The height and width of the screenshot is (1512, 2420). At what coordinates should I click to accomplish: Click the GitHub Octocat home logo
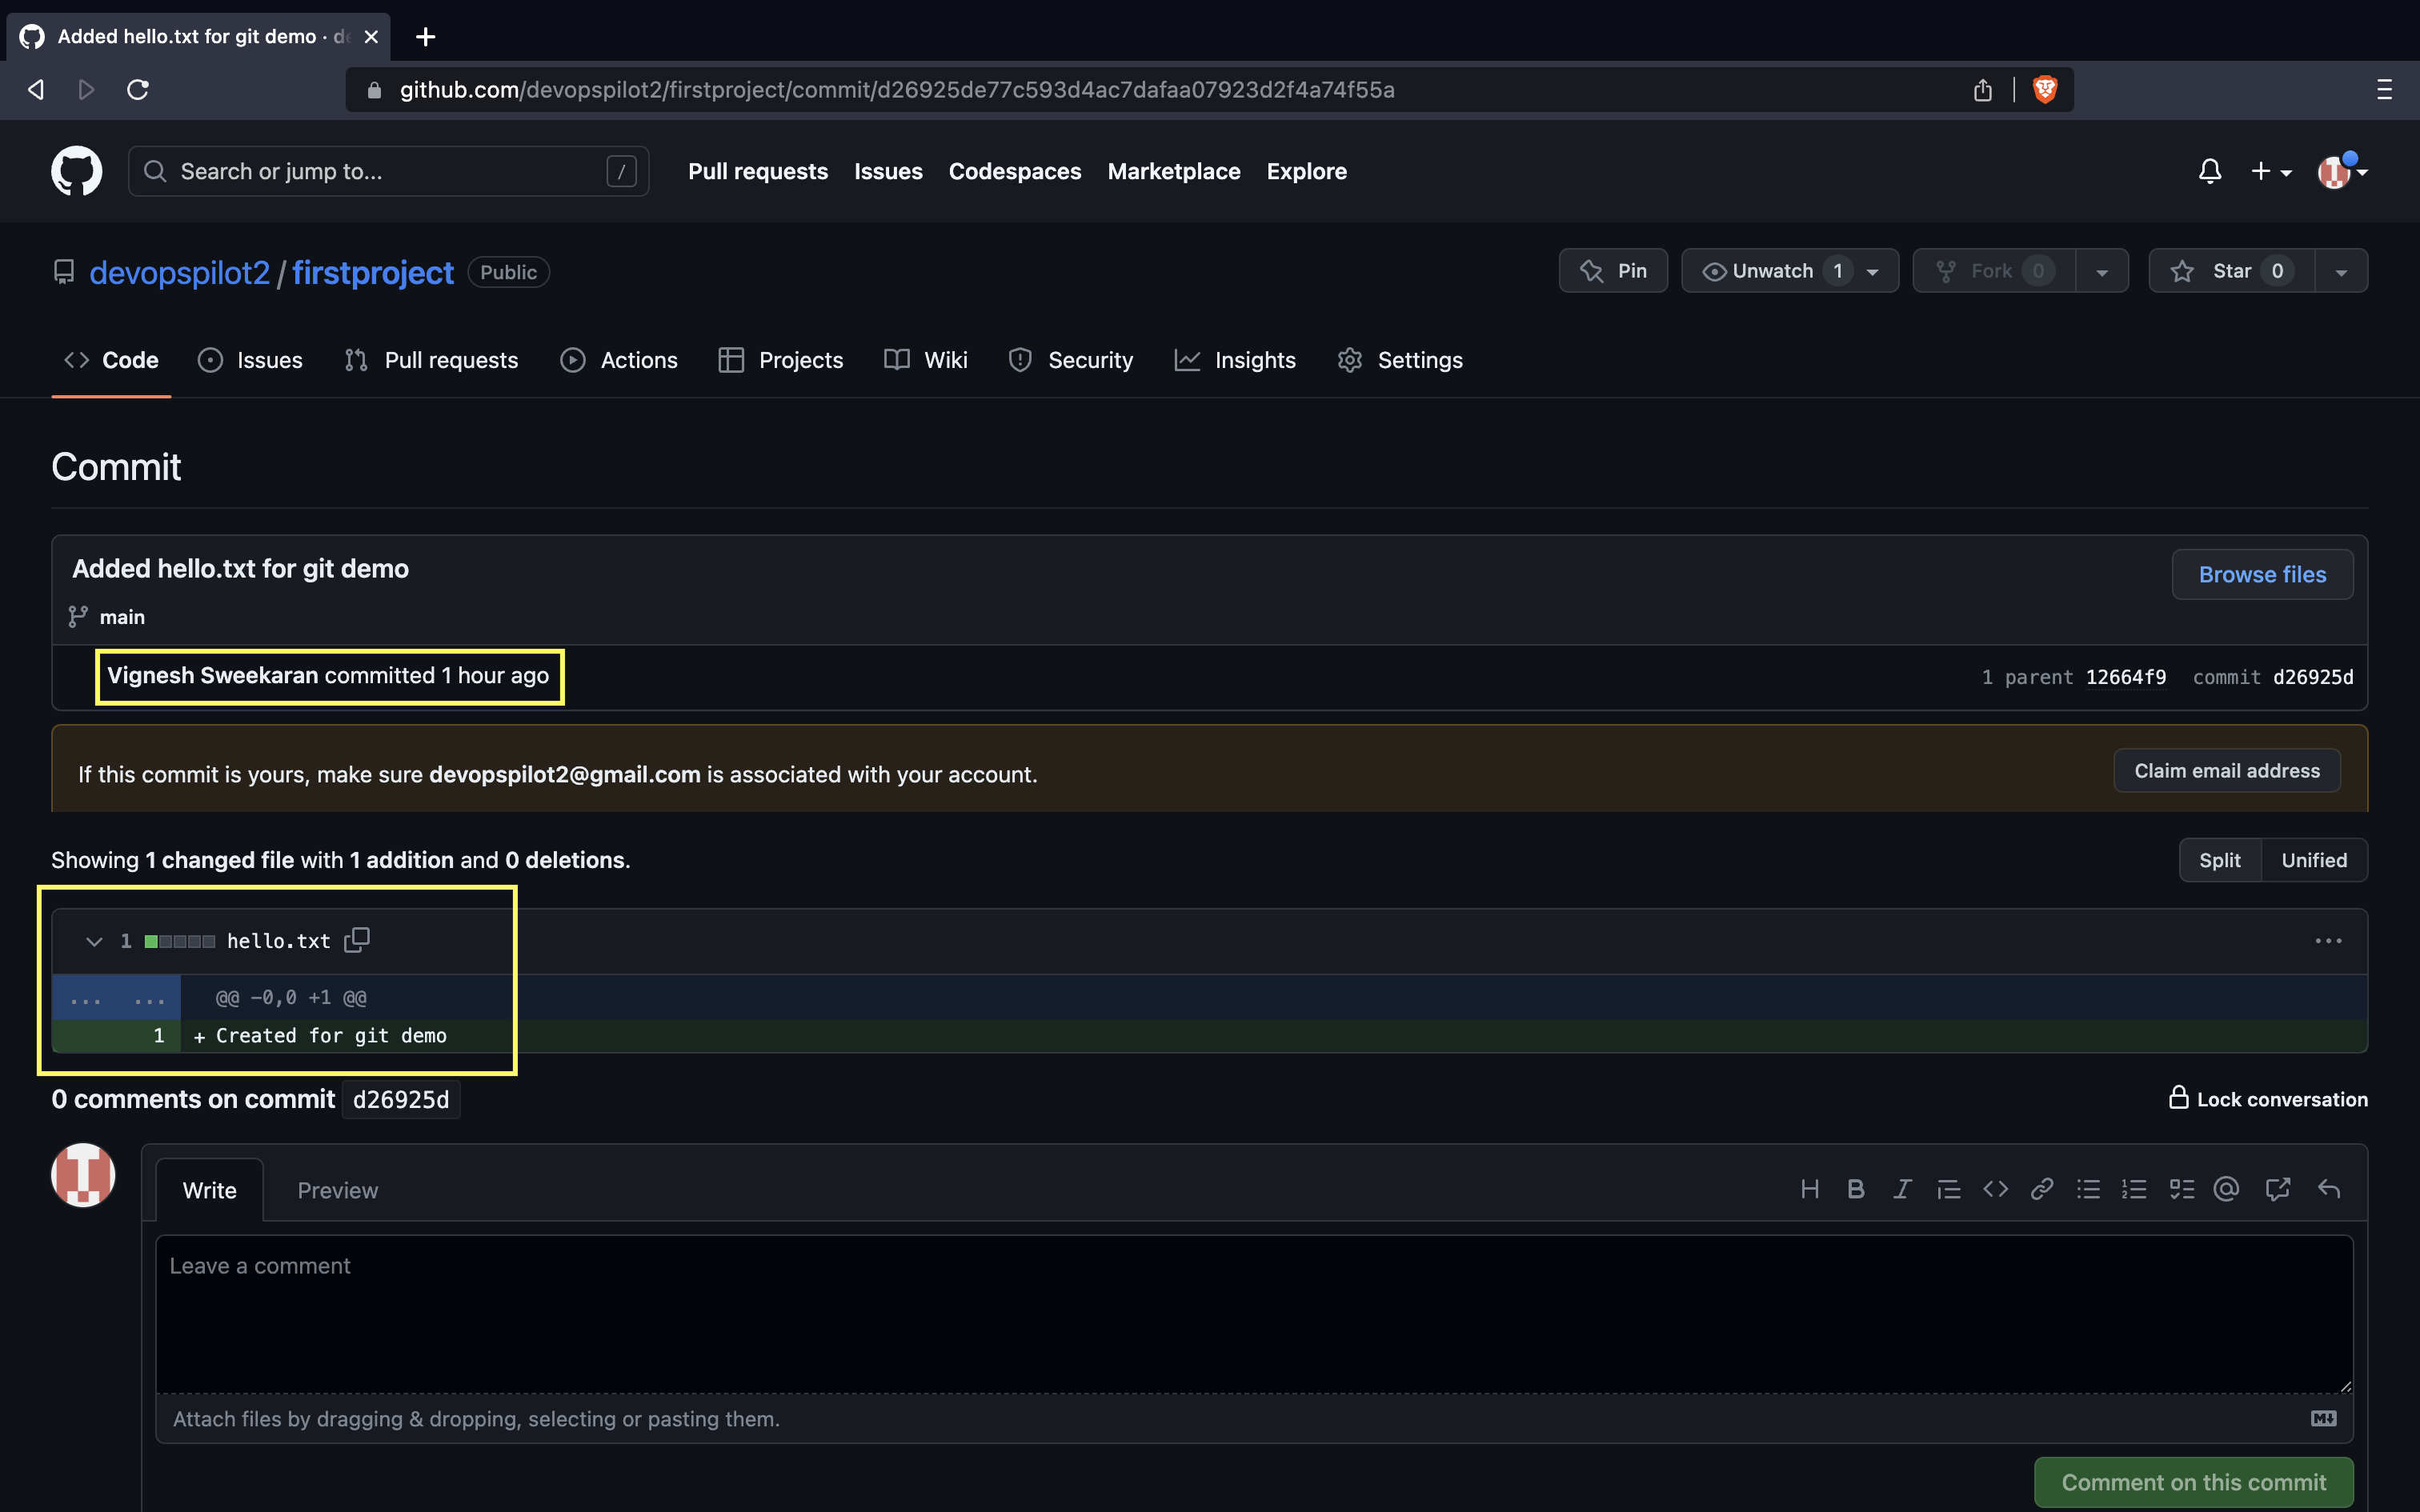pyautogui.click(x=77, y=171)
